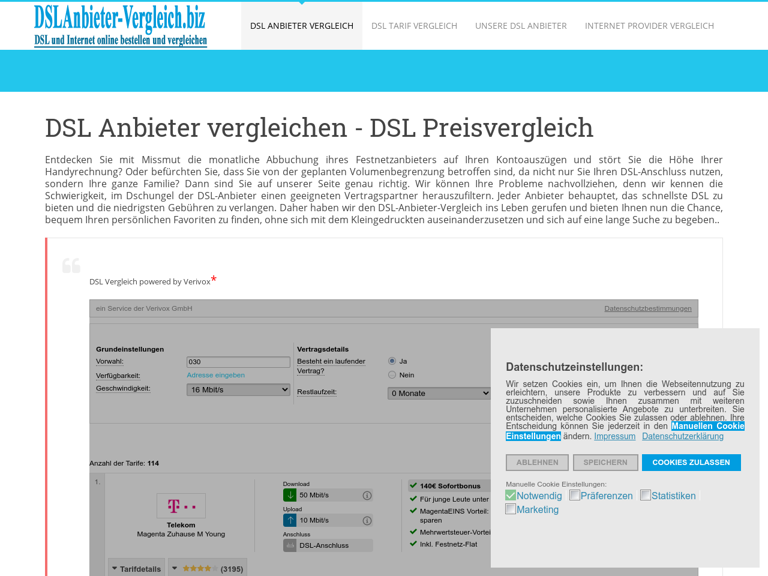Click the Vorwahl input field

[238, 362]
